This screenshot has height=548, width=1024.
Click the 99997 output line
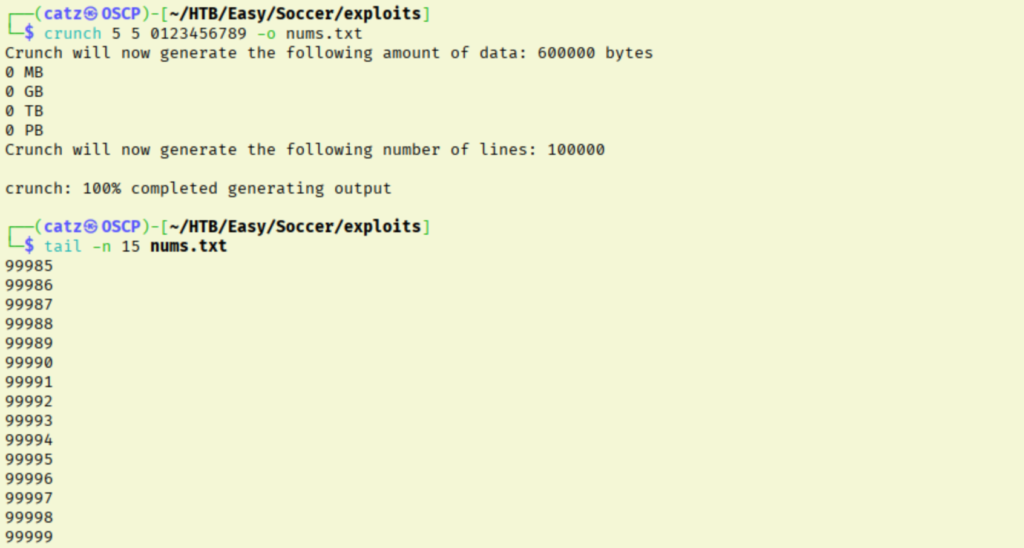coord(29,498)
